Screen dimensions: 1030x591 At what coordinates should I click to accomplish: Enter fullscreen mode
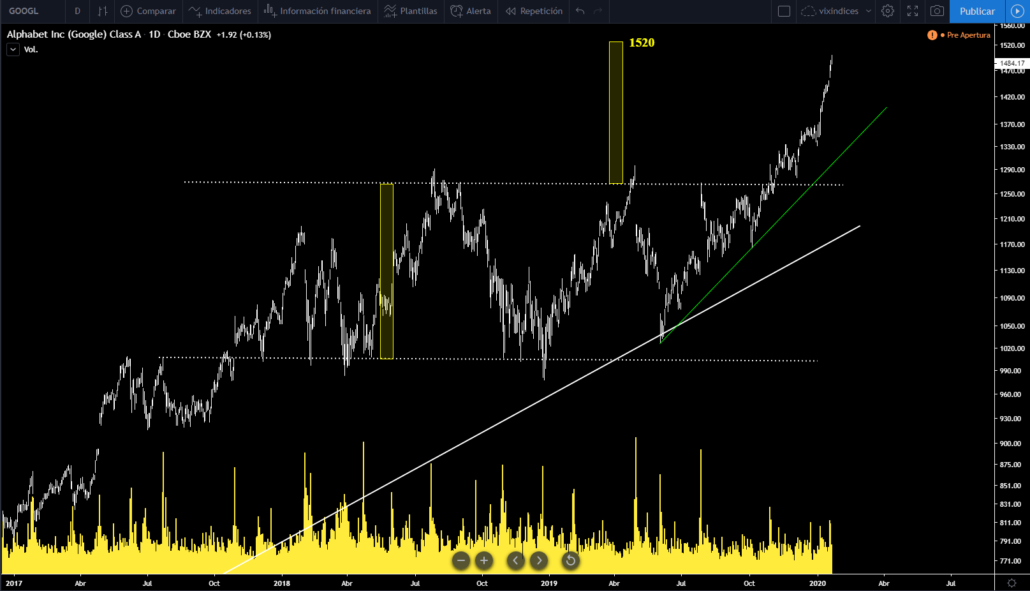pos(912,11)
